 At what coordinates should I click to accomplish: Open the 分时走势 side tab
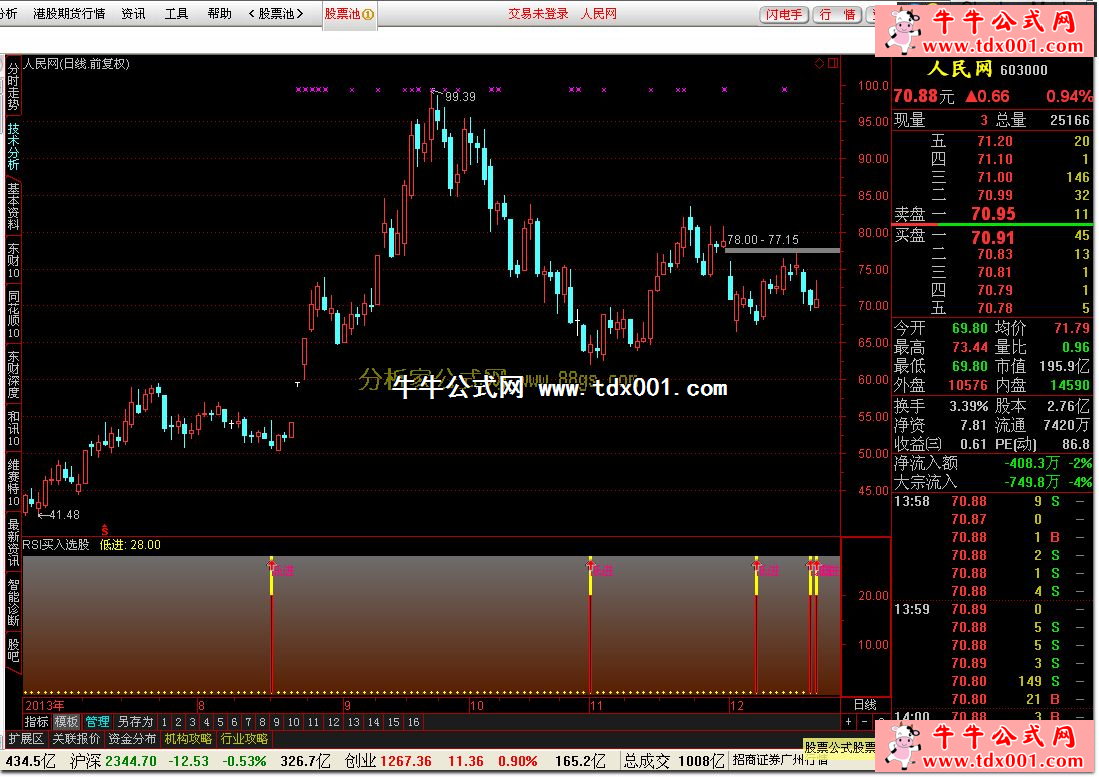tap(13, 87)
